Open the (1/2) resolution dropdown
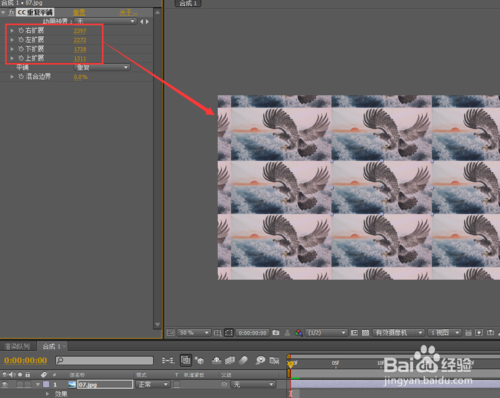The width and height of the screenshot is (500, 398). coord(326,333)
